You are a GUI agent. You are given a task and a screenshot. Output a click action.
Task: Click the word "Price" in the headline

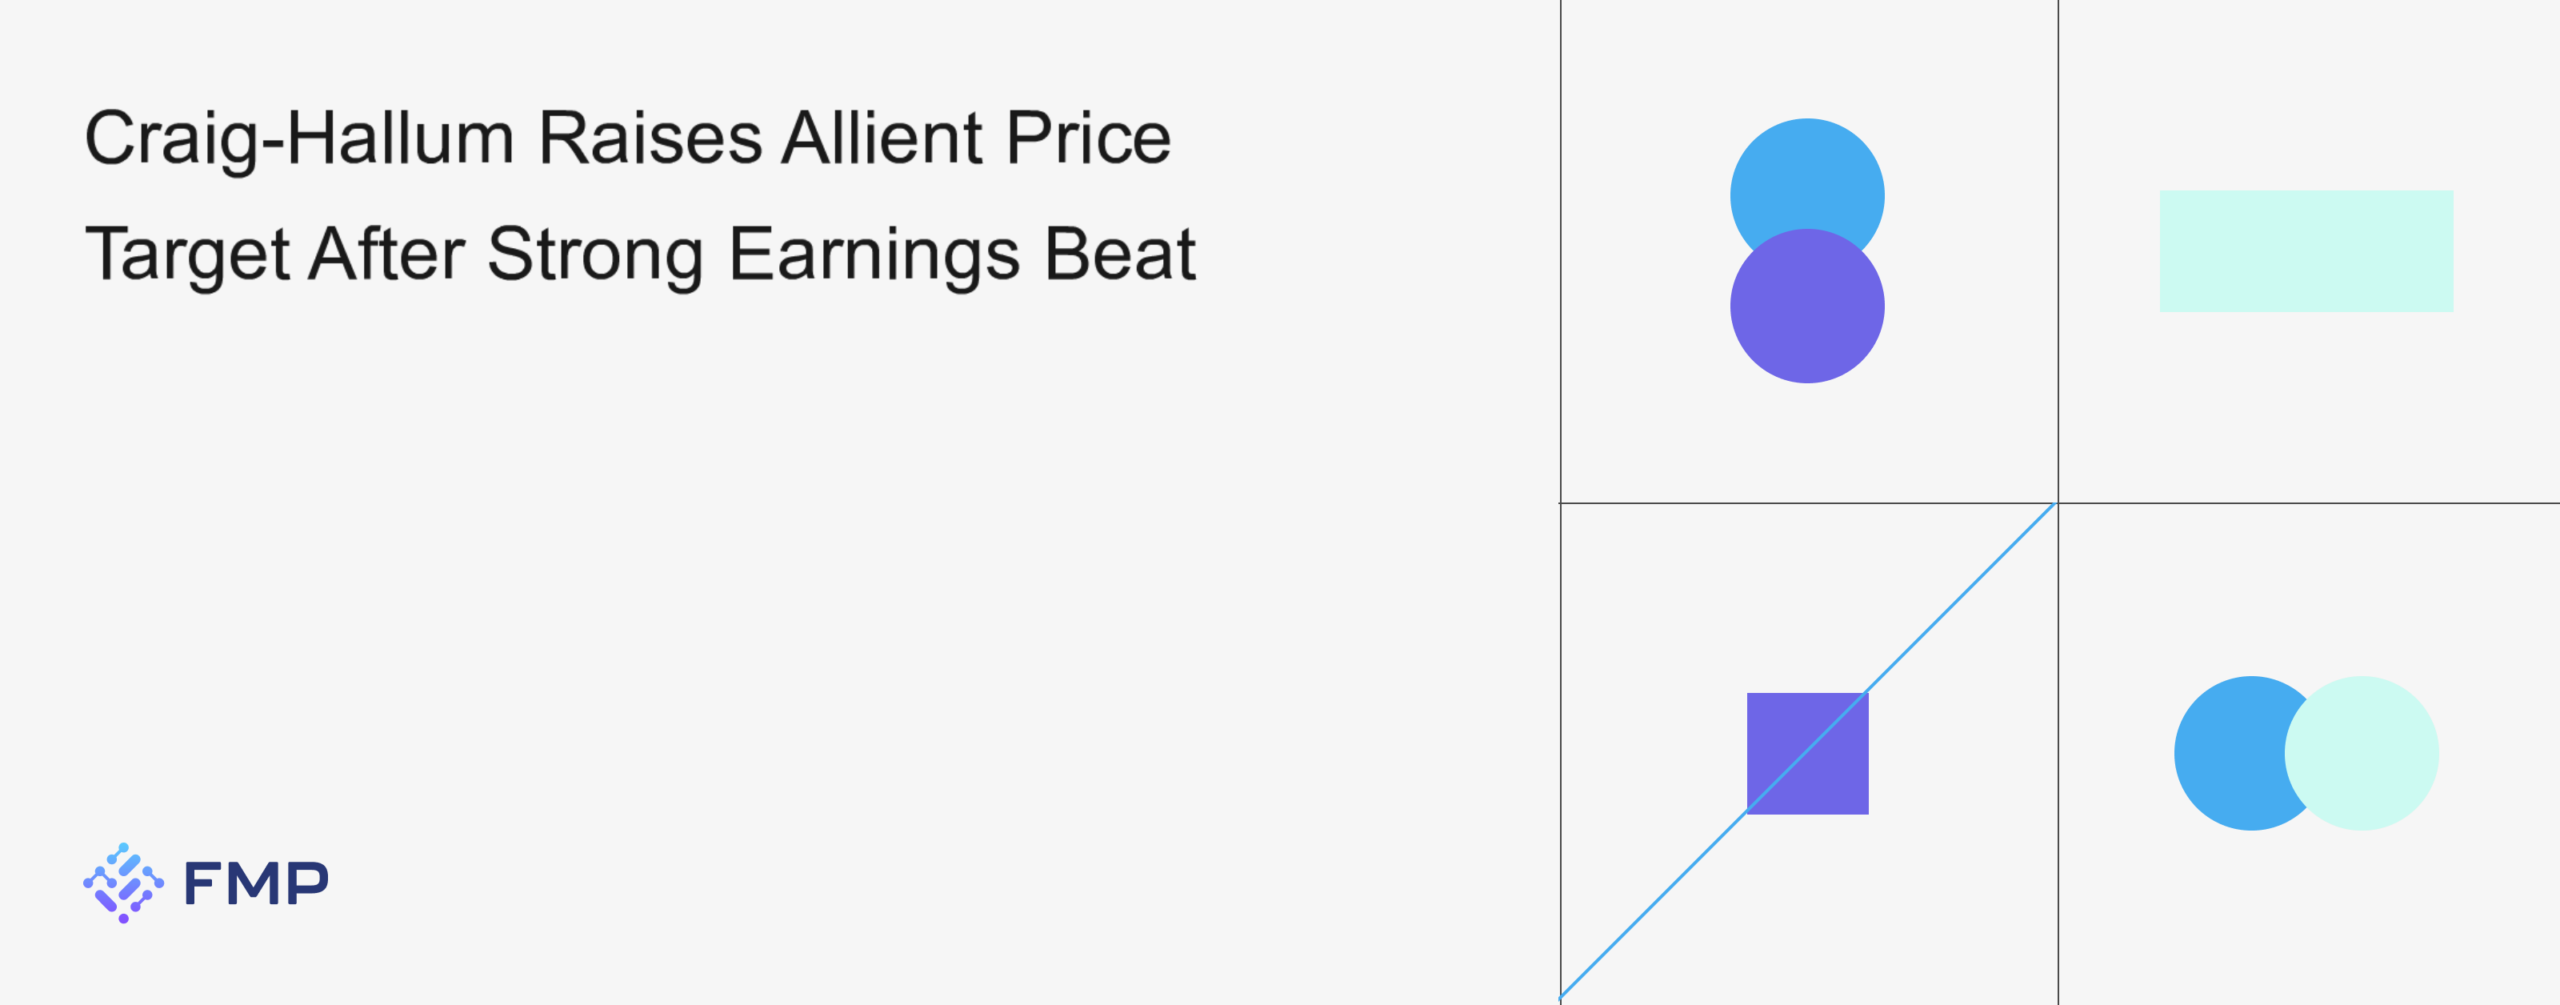[x=1088, y=138]
